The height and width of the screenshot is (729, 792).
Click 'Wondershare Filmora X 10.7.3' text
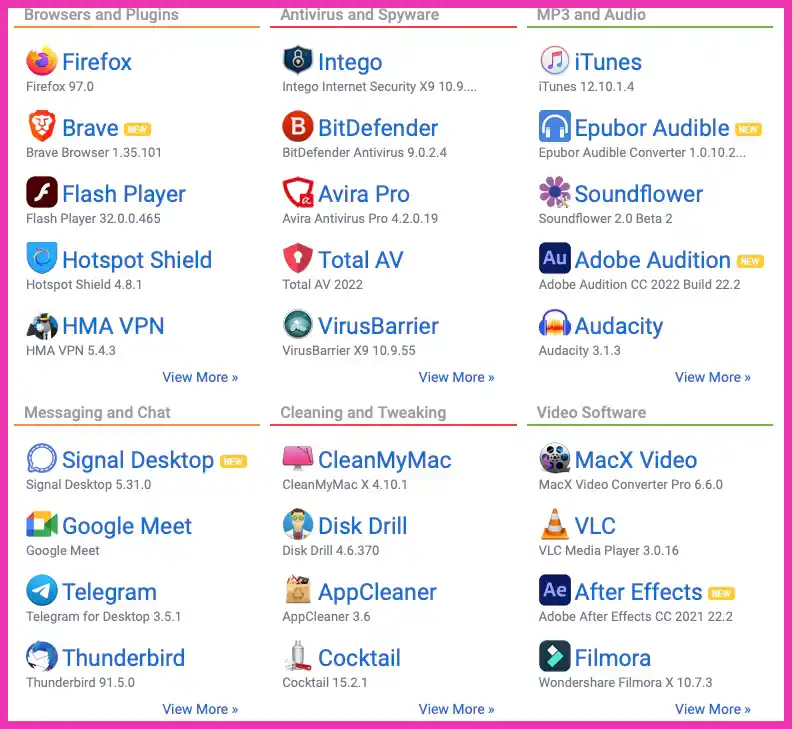coord(625,683)
